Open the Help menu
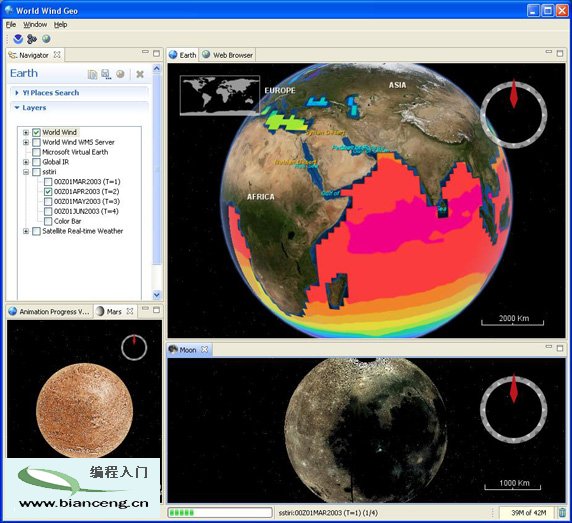Image resolution: width=572 pixels, height=523 pixels. [x=61, y=24]
